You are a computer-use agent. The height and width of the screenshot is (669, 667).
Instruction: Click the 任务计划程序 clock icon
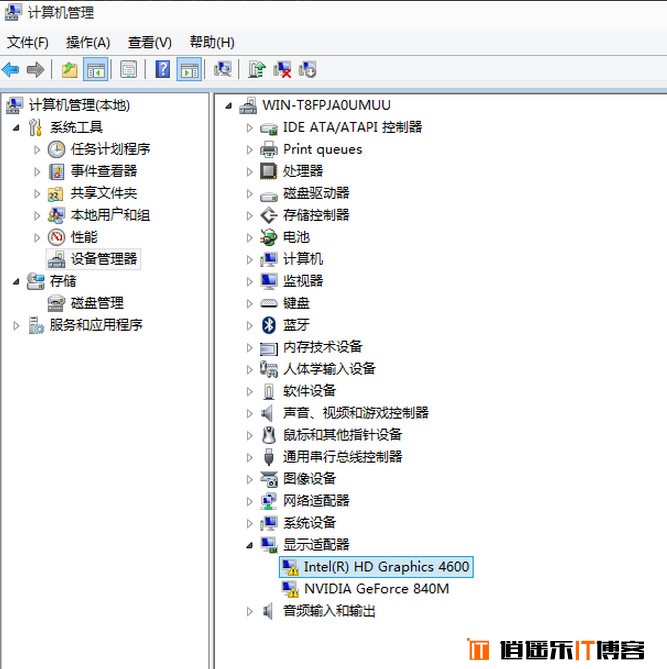[x=56, y=149]
